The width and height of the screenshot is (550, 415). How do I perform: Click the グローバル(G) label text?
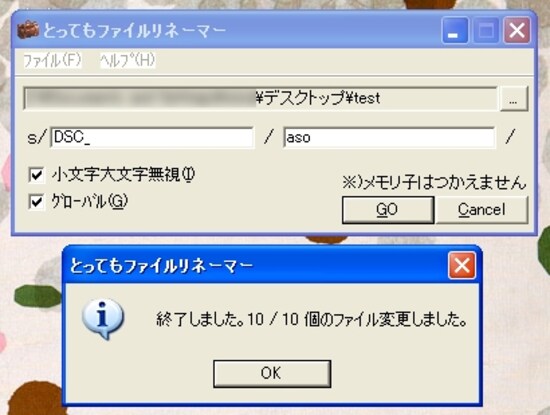point(90,202)
